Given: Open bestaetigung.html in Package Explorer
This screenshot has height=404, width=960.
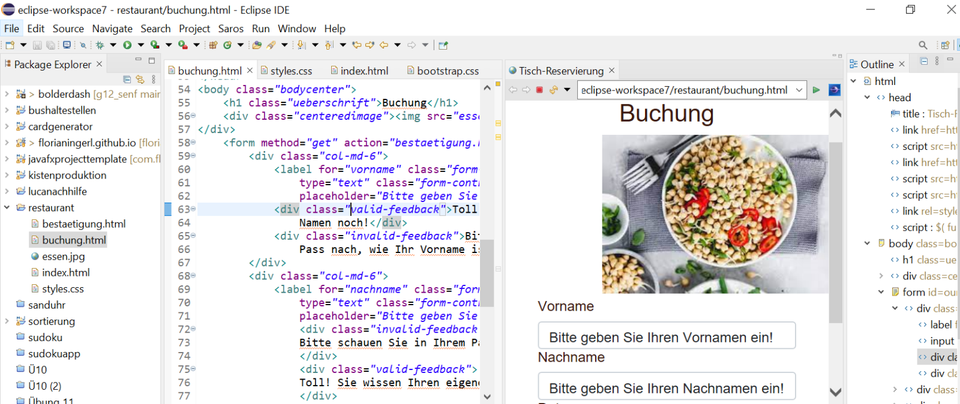Looking at the screenshot, I should tap(78, 223).
